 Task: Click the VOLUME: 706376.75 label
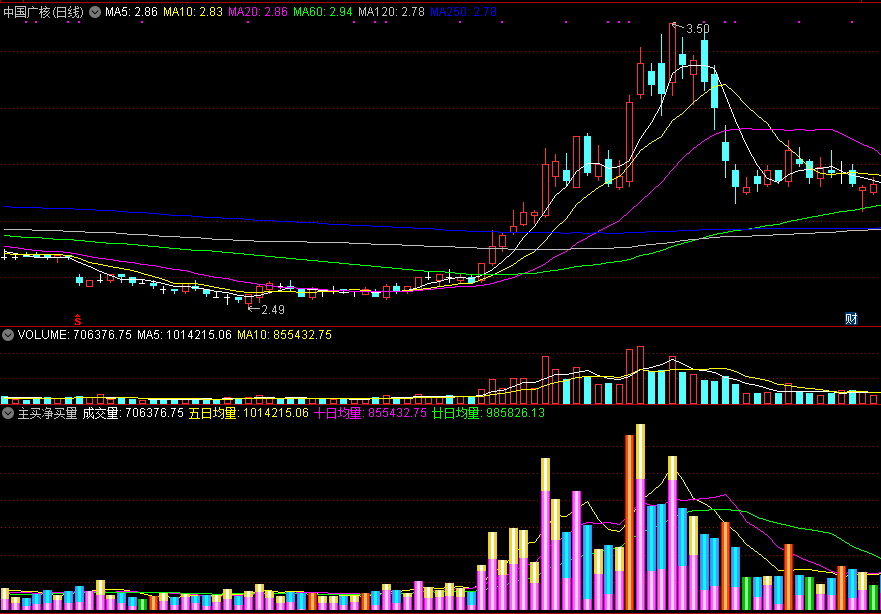75,335
